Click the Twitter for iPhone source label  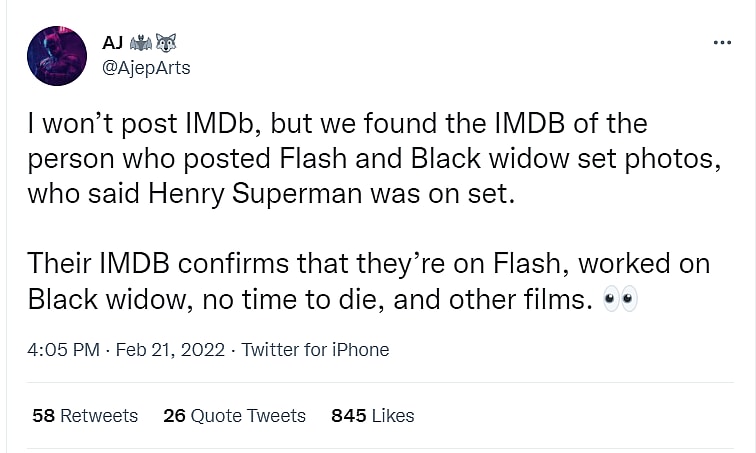[x=315, y=350]
